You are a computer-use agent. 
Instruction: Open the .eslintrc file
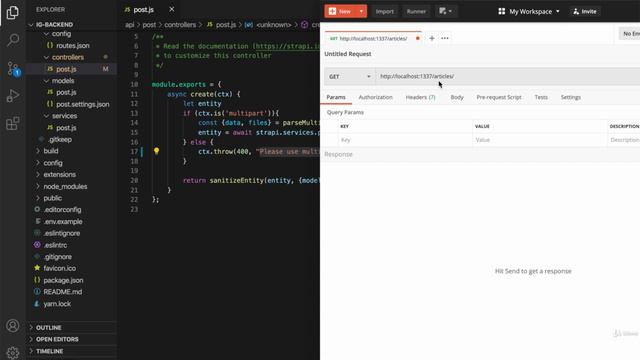(55, 245)
